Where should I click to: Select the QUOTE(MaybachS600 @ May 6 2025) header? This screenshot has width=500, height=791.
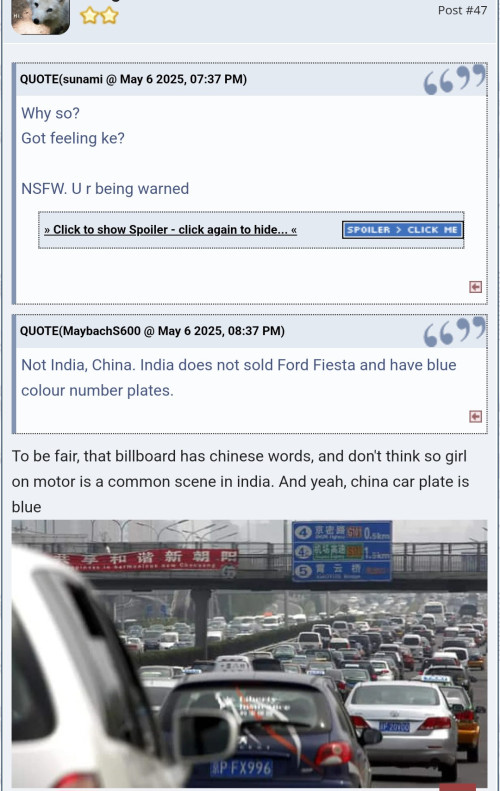point(152,331)
